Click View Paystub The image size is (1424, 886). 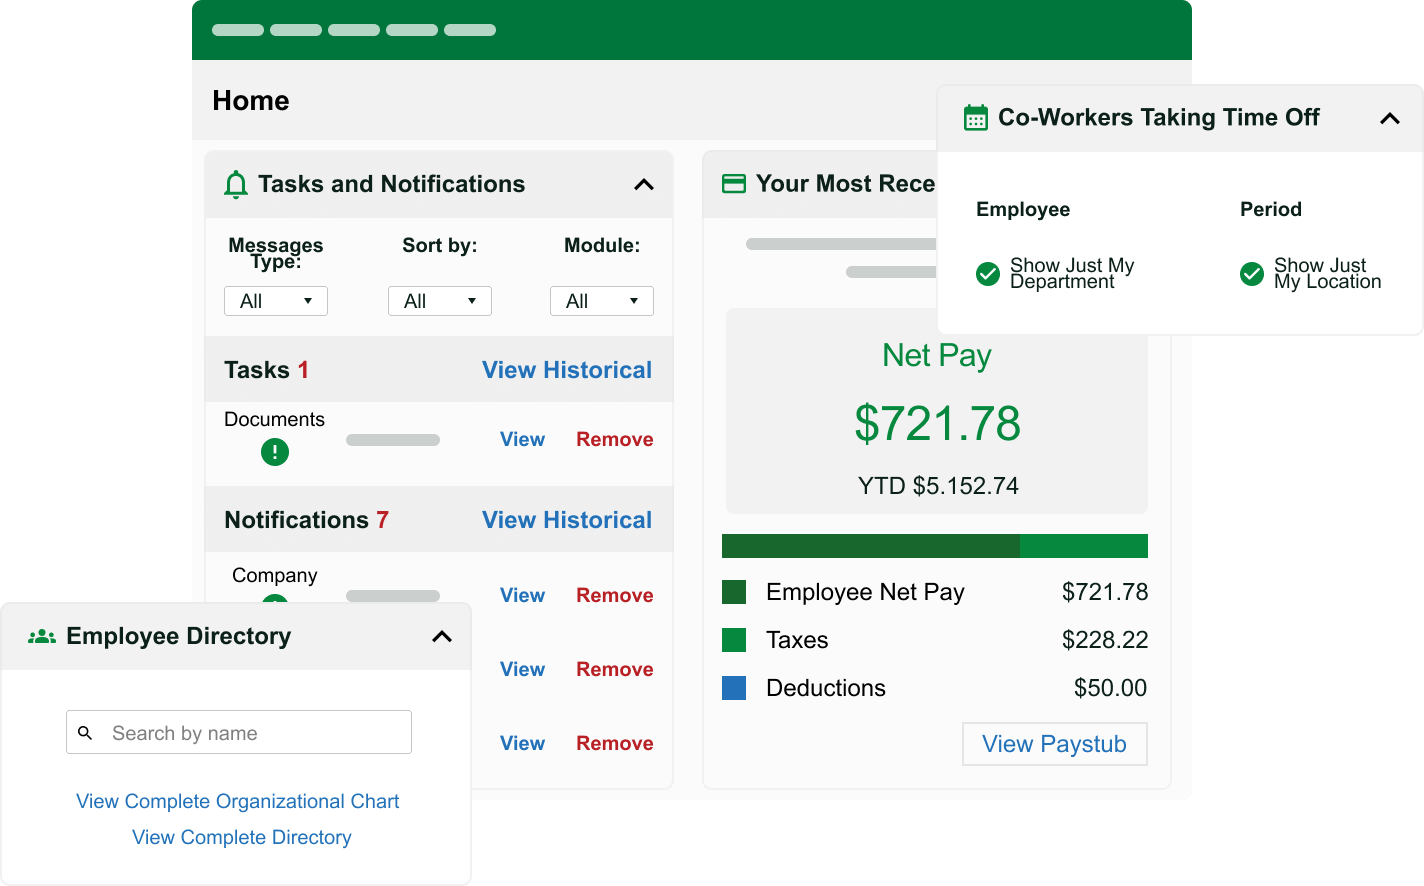point(1054,744)
